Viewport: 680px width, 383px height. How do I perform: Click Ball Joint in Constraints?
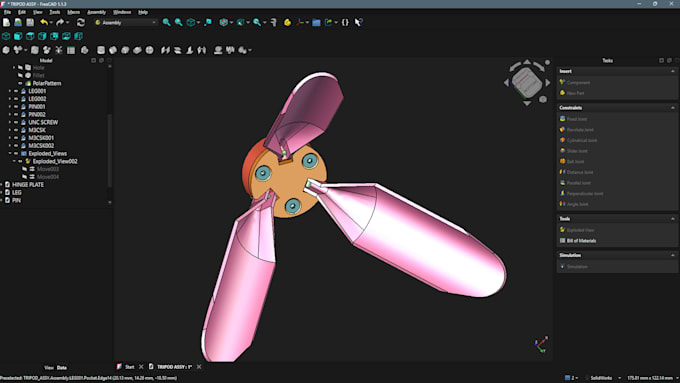click(x=575, y=161)
